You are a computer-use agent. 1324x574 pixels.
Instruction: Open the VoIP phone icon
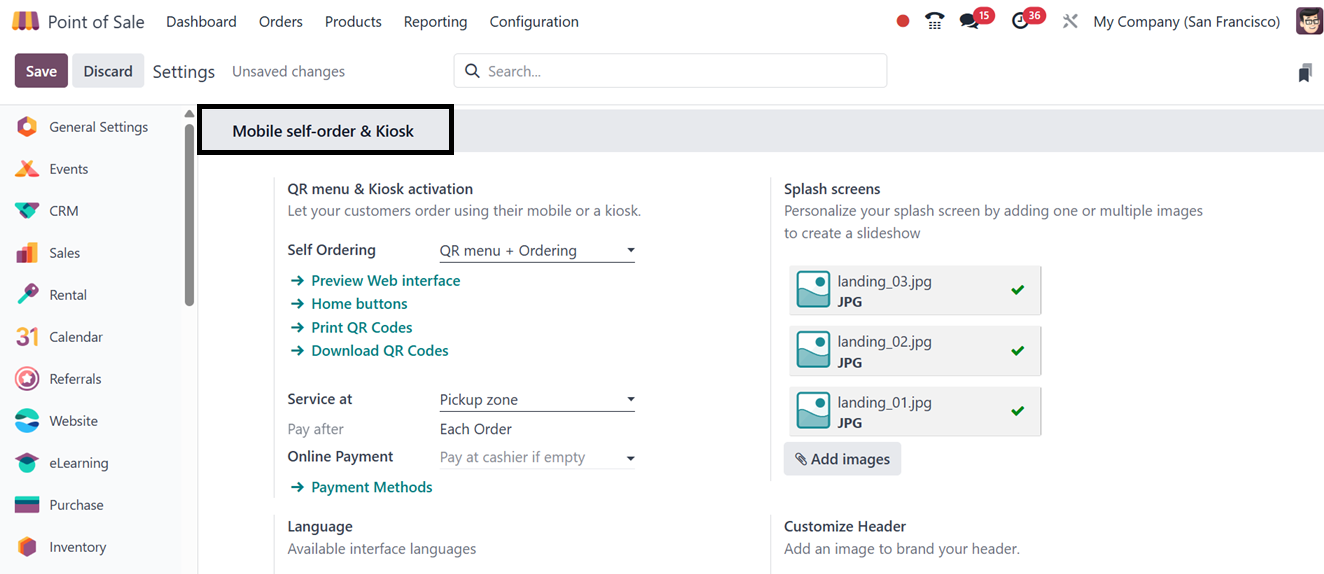pyautogui.click(x=935, y=21)
